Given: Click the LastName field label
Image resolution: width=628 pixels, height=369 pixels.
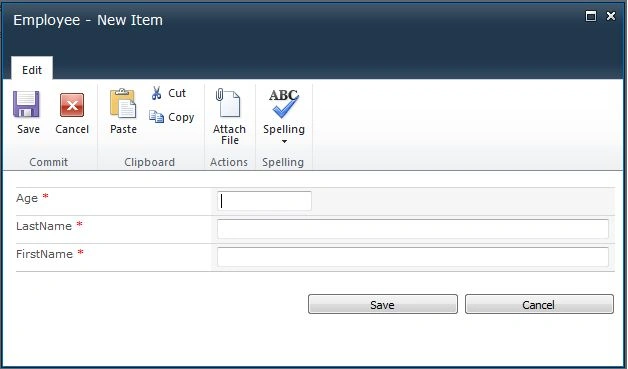Looking at the screenshot, I should (x=44, y=226).
